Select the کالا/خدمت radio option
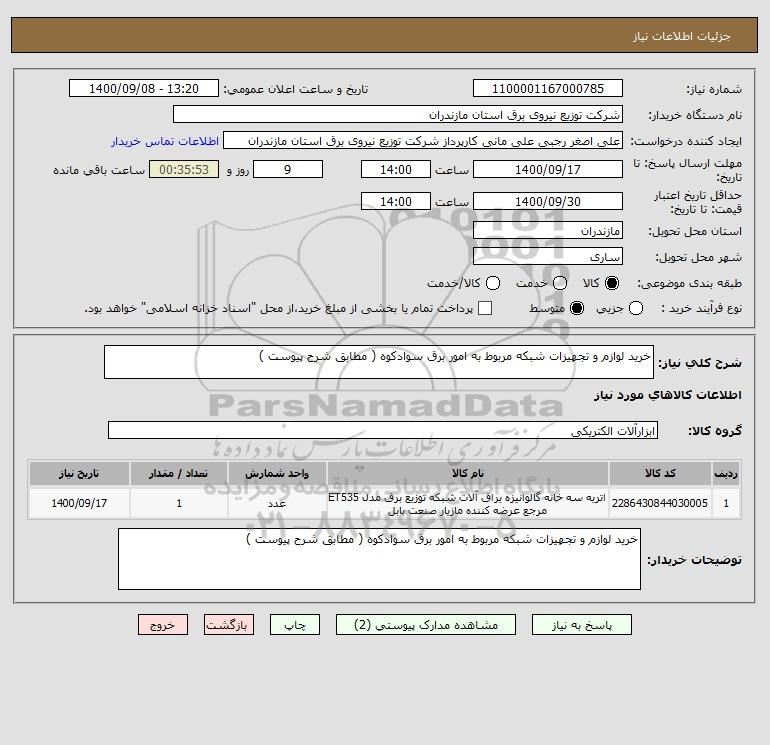Image resolution: width=770 pixels, height=745 pixels. [493, 283]
